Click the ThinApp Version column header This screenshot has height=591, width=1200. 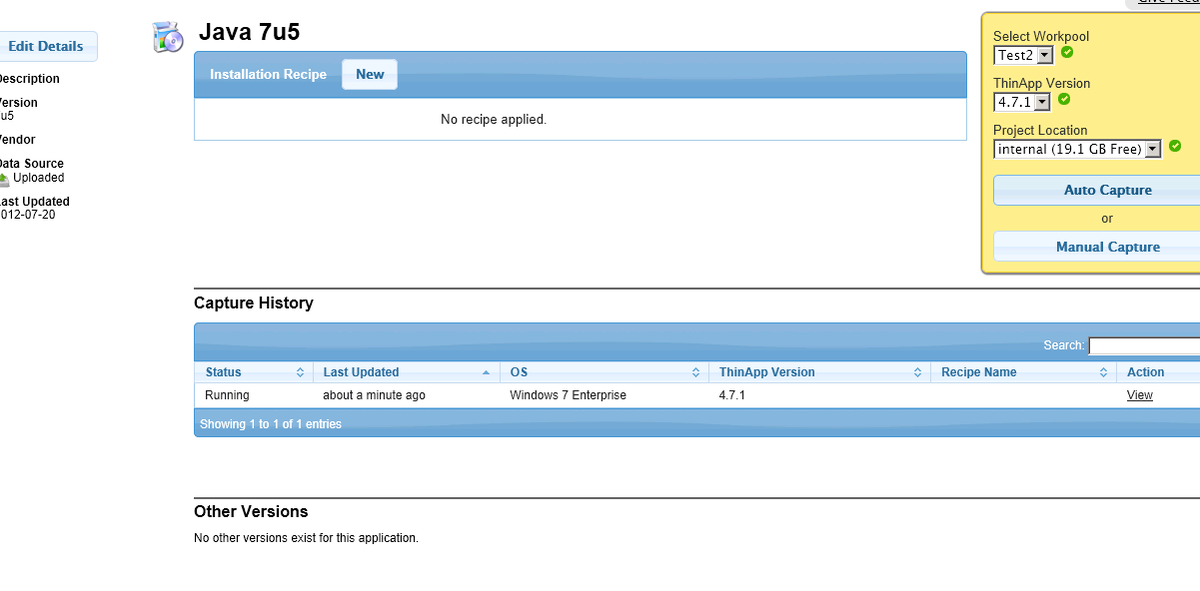(x=820, y=372)
